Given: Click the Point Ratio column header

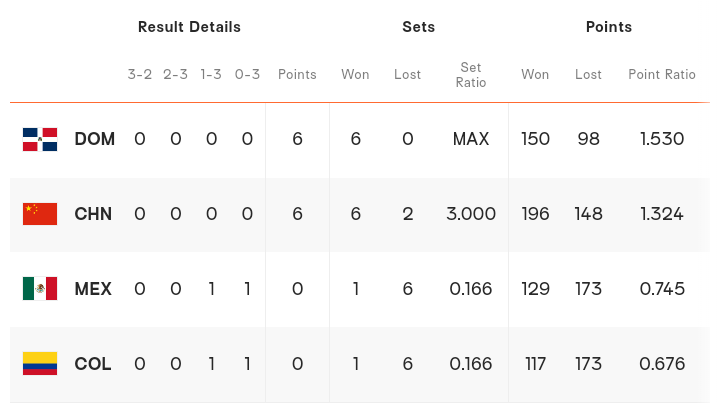Looking at the screenshot, I should pyautogui.click(x=662, y=75).
